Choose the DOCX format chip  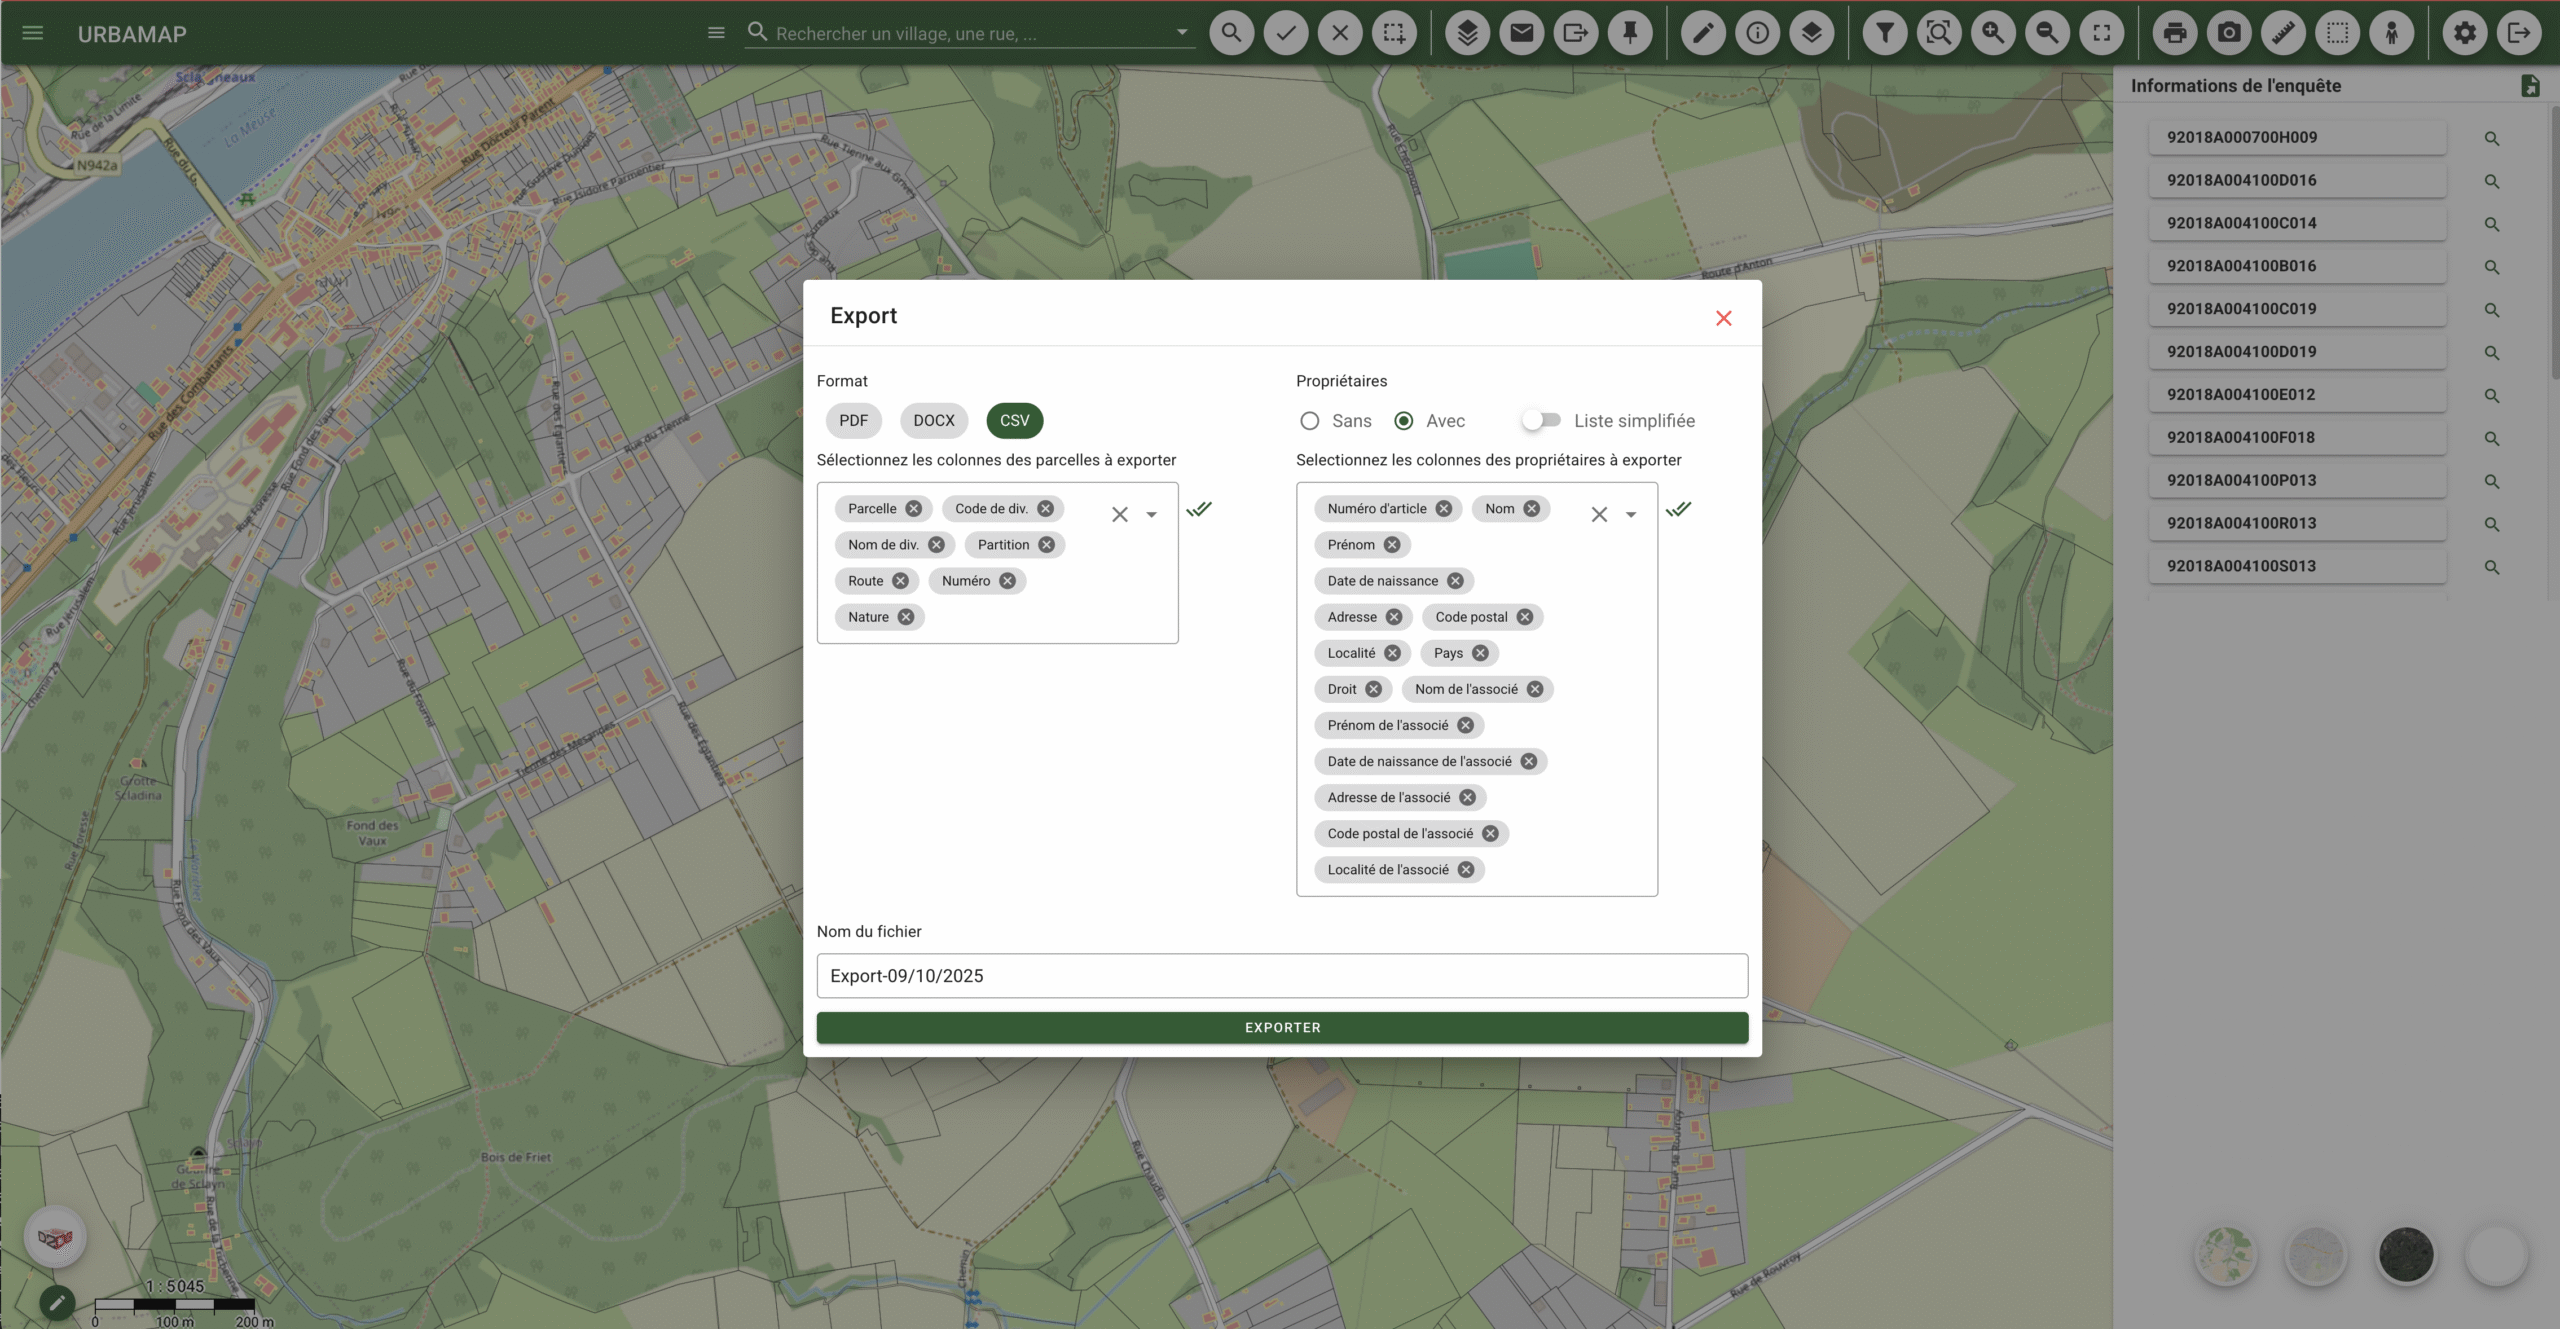[x=933, y=421]
